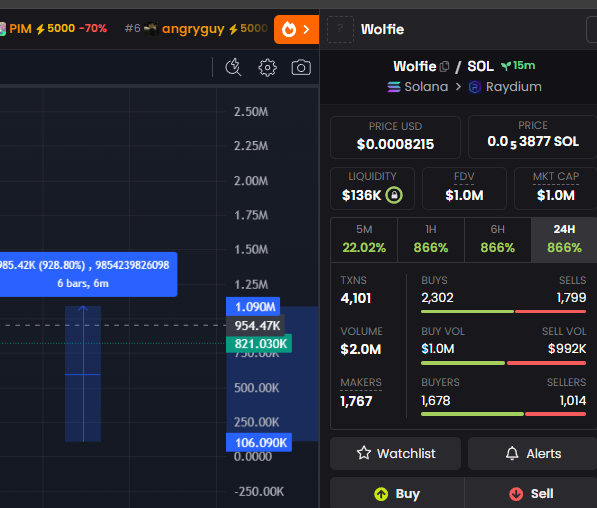The height and width of the screenshot is (508, 597).
Task: Click the BUYERS 1,678 value
Action: (436, 401)
